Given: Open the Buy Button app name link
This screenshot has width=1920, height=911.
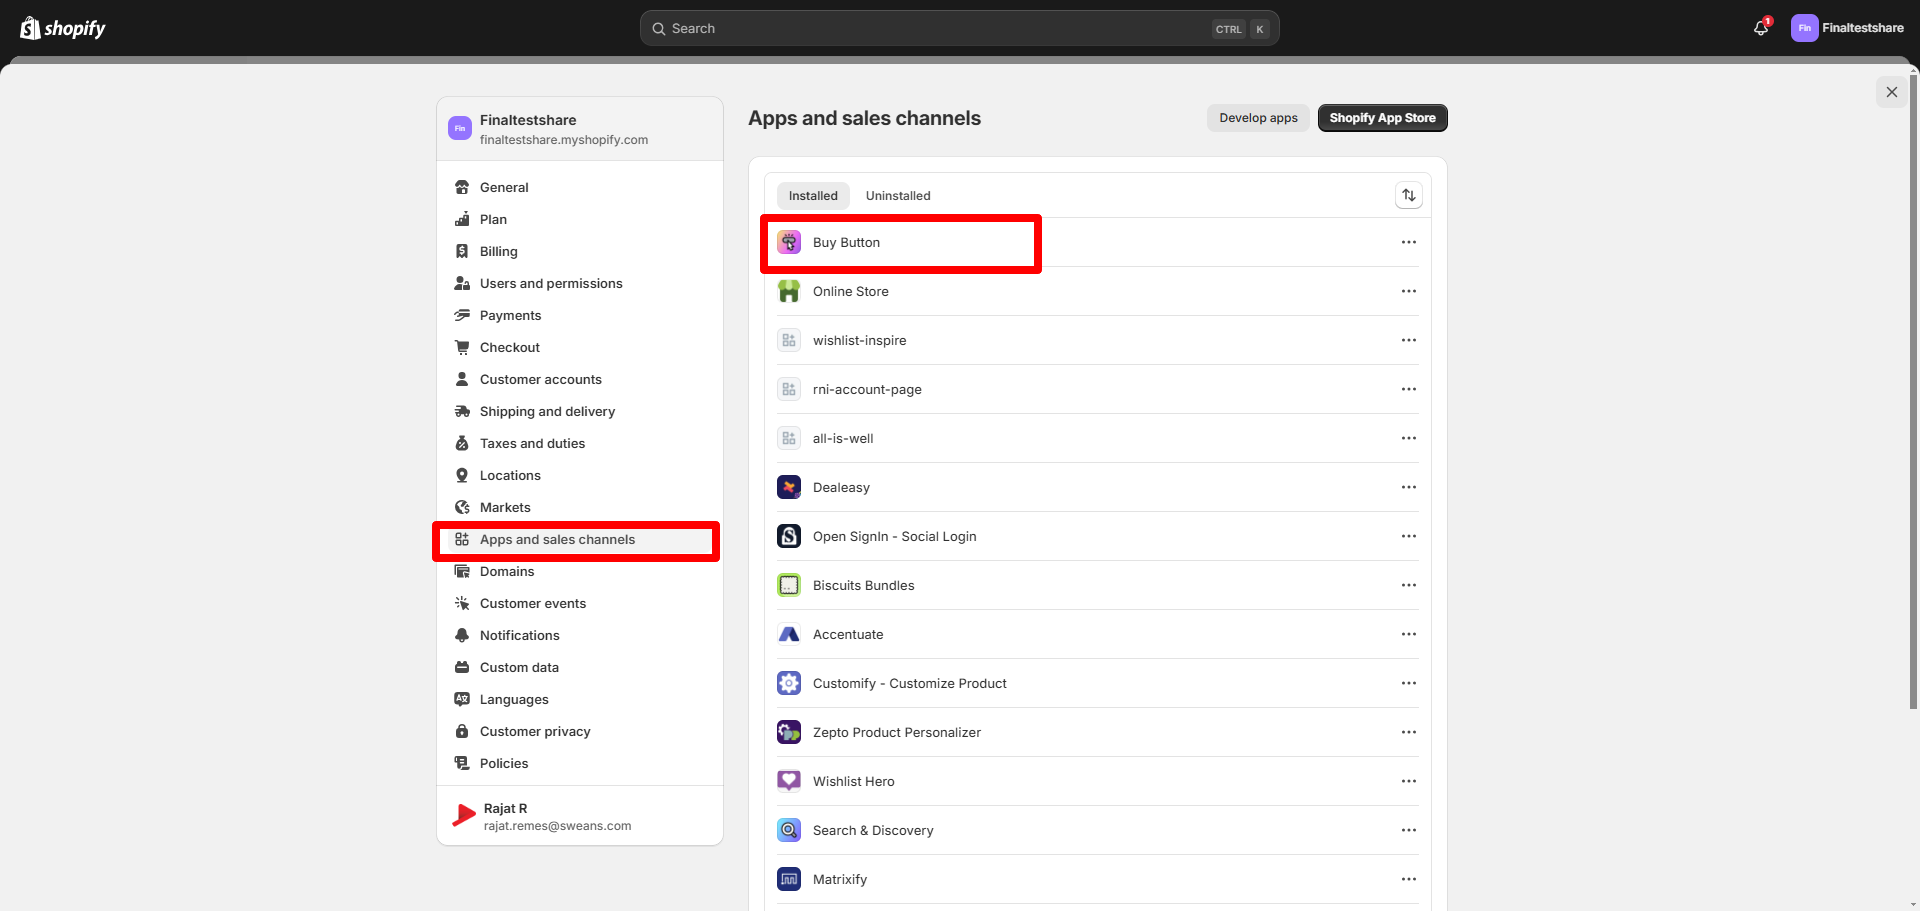Looking at the screenshot, I should pos(846,242).
